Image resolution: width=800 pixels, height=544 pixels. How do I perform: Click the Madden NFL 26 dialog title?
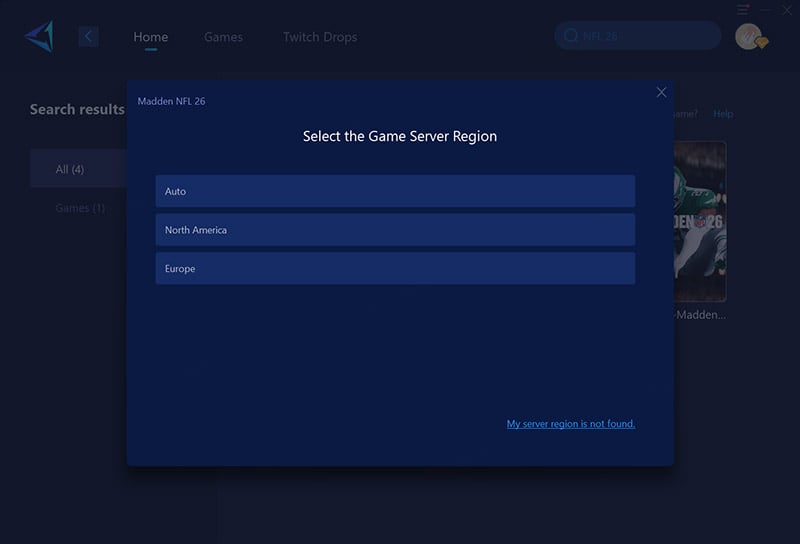click(171, 101)
